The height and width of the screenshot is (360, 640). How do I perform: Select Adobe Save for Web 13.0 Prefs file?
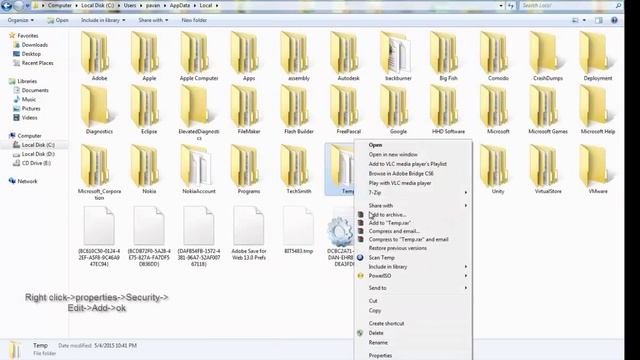point(249,233)
